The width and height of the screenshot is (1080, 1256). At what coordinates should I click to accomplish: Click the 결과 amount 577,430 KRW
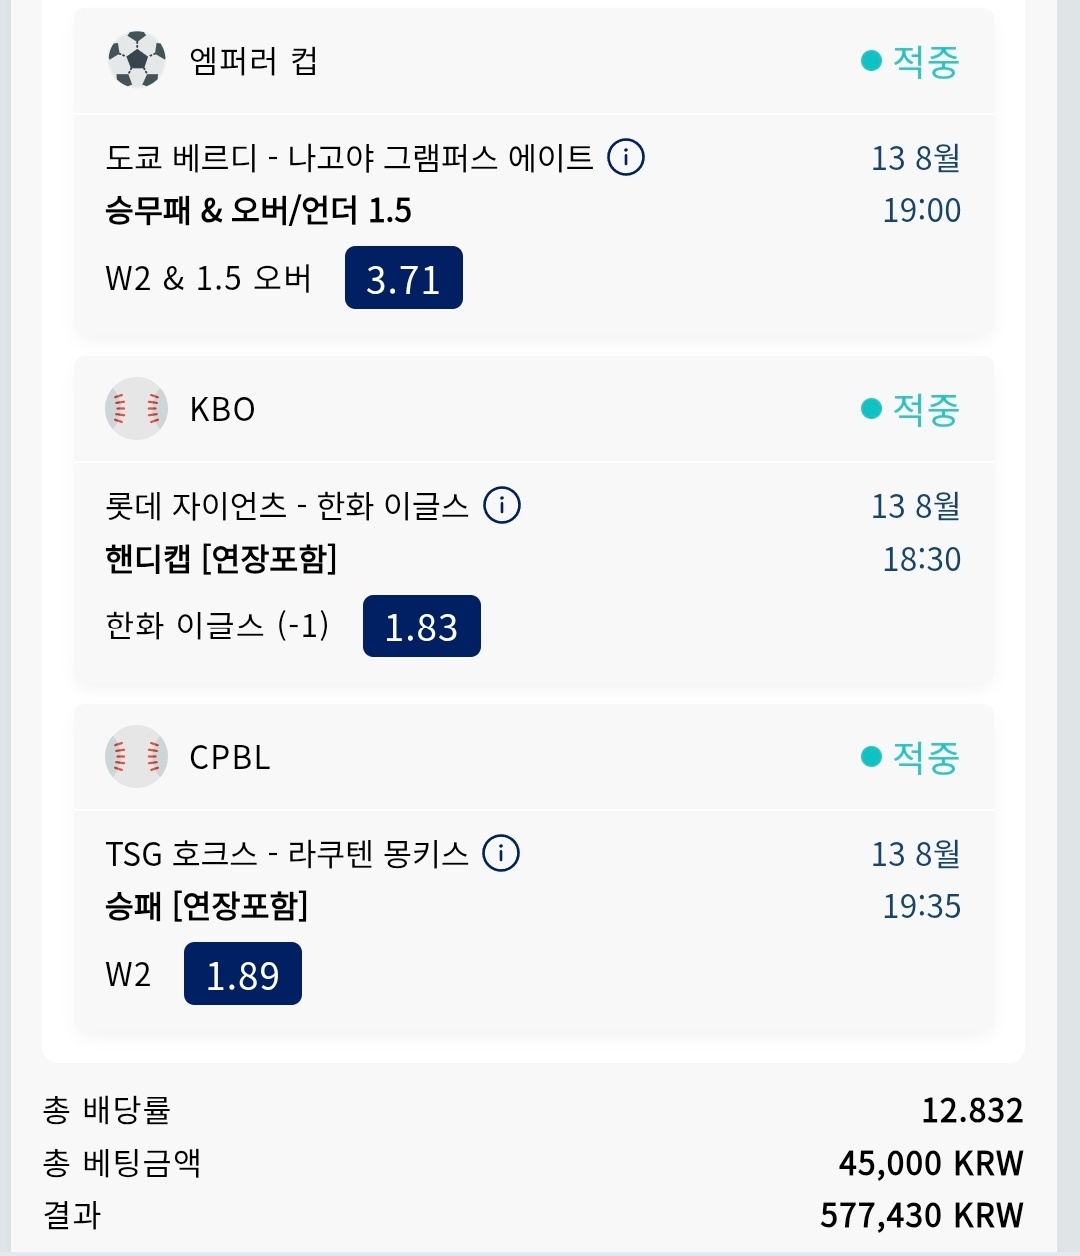[922, 1214]
